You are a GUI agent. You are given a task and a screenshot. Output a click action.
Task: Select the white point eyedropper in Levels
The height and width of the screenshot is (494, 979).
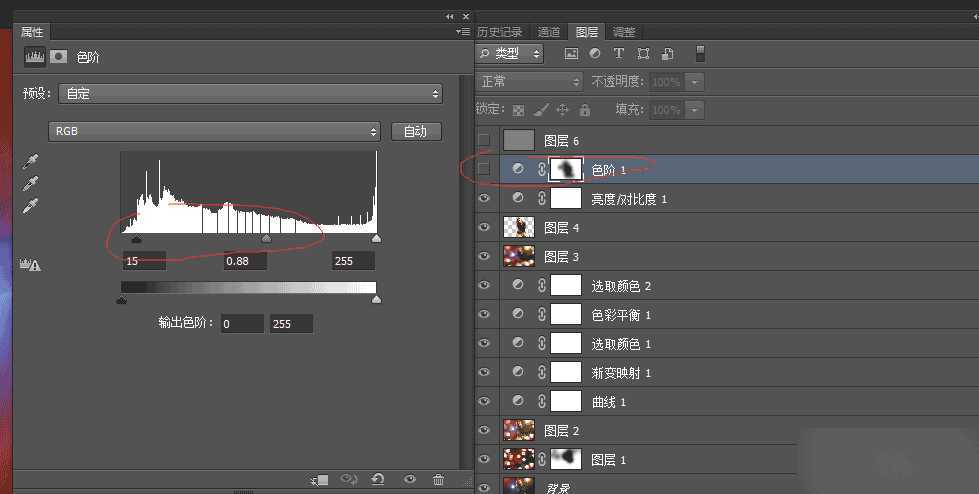[31, 205]
